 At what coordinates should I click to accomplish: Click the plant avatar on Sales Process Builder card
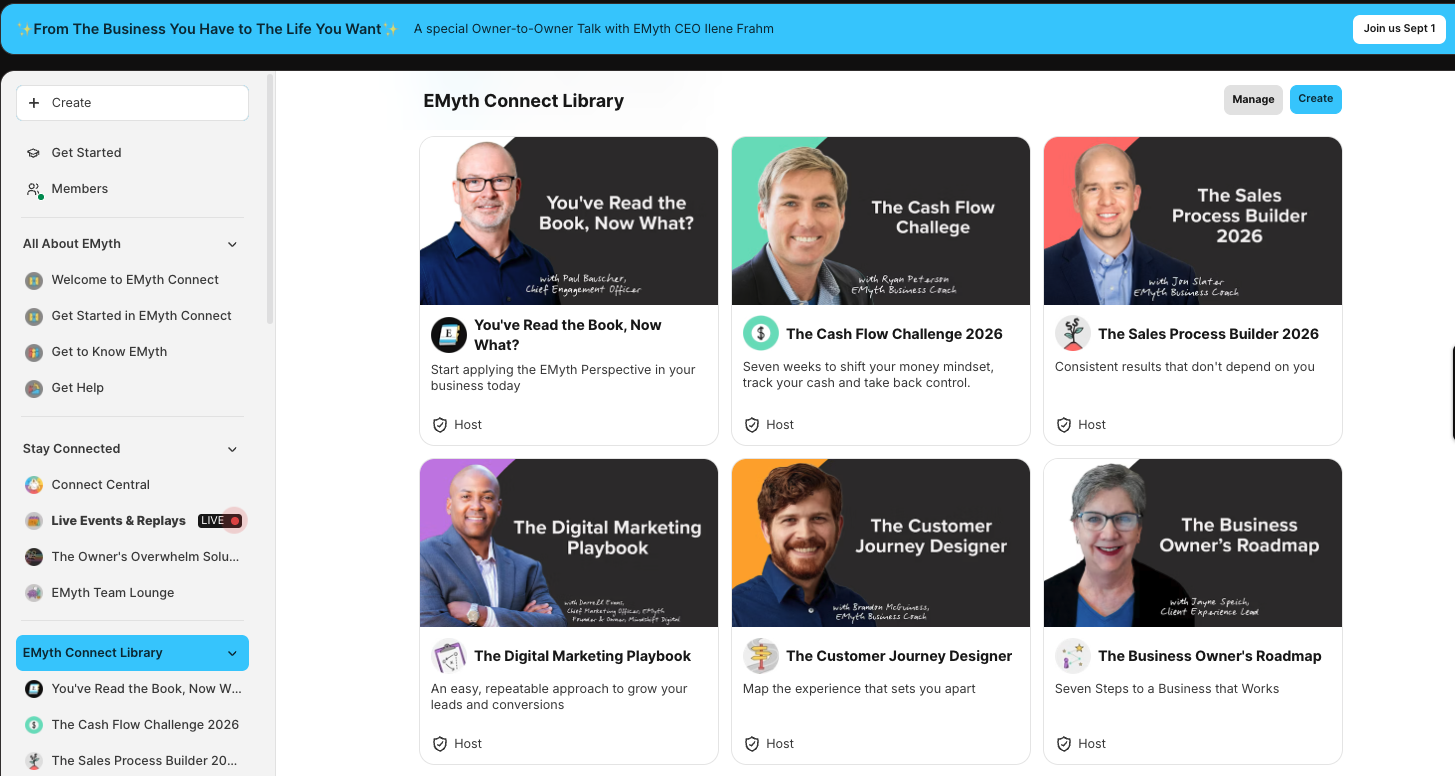click(1073, 334)
